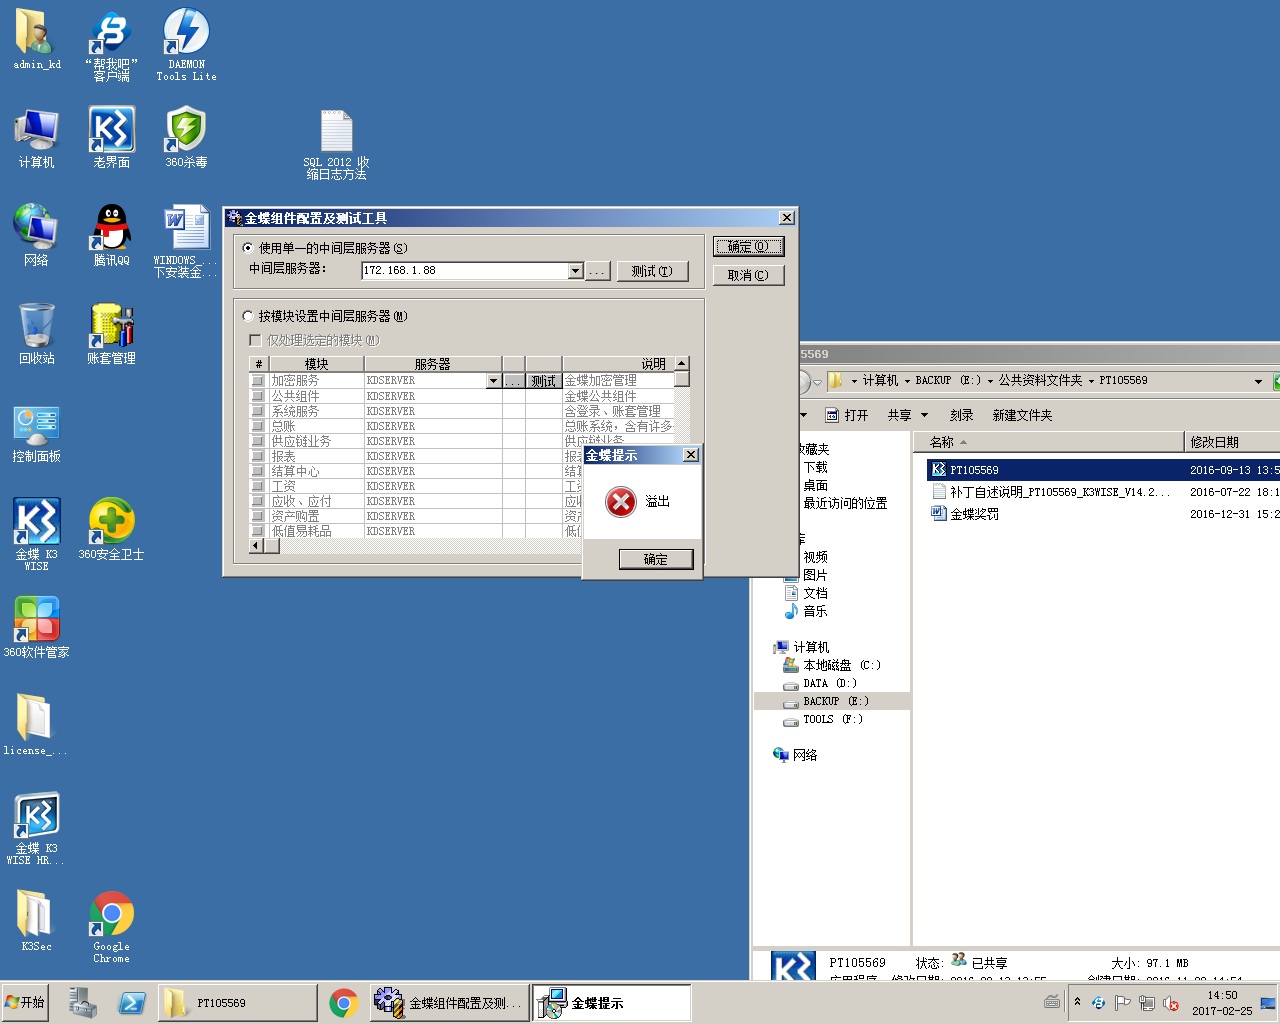This screenshot has height=1024, width=1280.
Task: Select the 金蝶 K3 WISE desktop icon
Action: click(36, 534)
